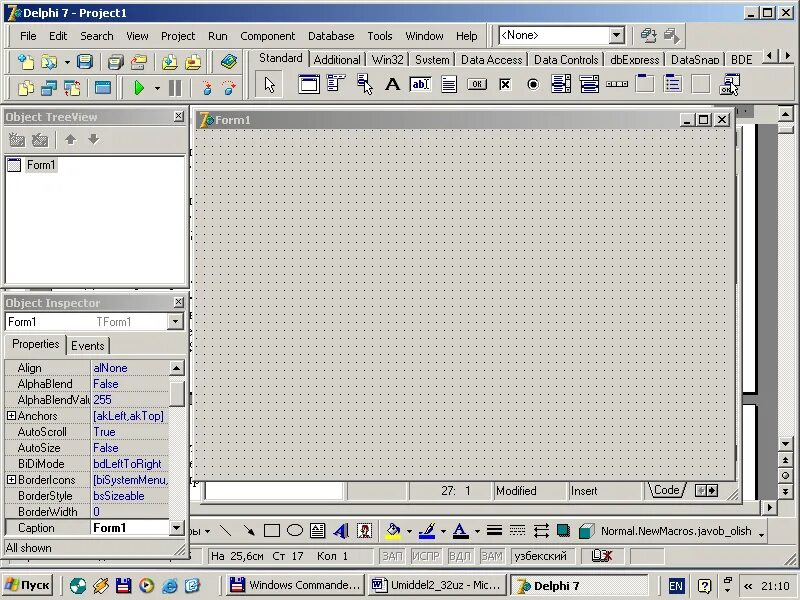This screenshot has height=600, width=800.
Task: Click Word line color brush button
Action: tap(427, 531)
